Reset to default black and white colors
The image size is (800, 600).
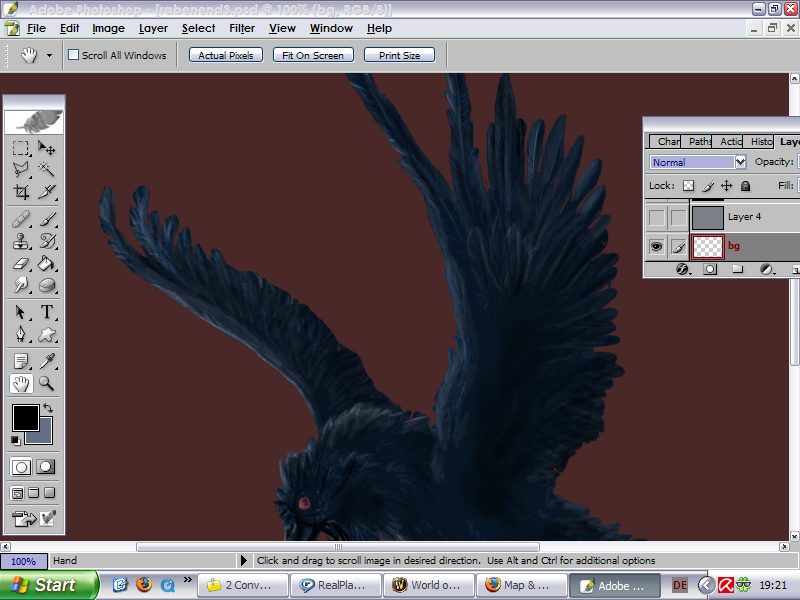tap(15, 440)
